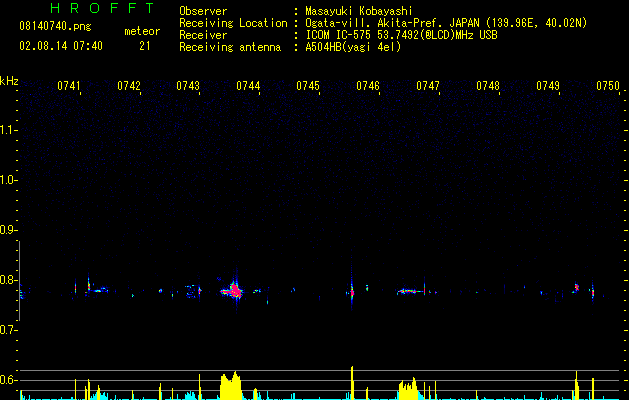Click the 0.6 kHz frequency label
The width and height of the screenshot is (629, 400).
pos(8,380)
